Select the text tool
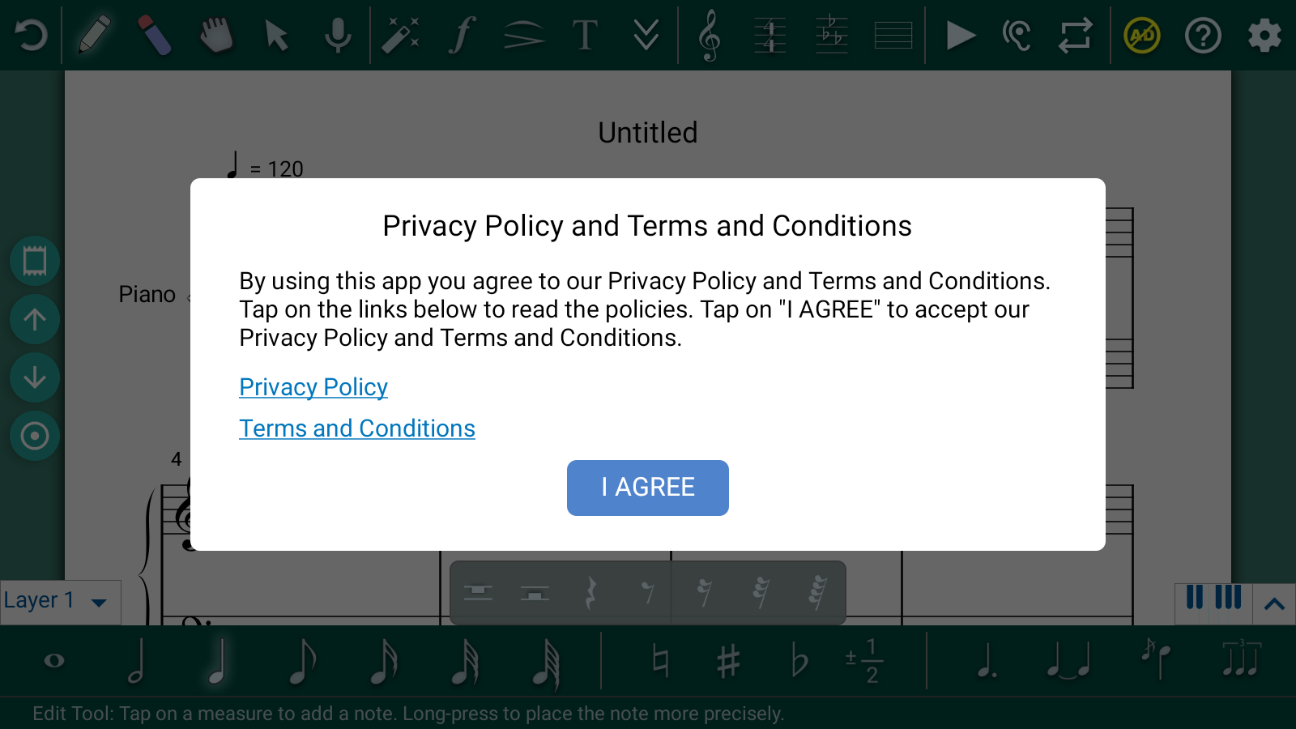1296x729 pixels. [585, 35]
